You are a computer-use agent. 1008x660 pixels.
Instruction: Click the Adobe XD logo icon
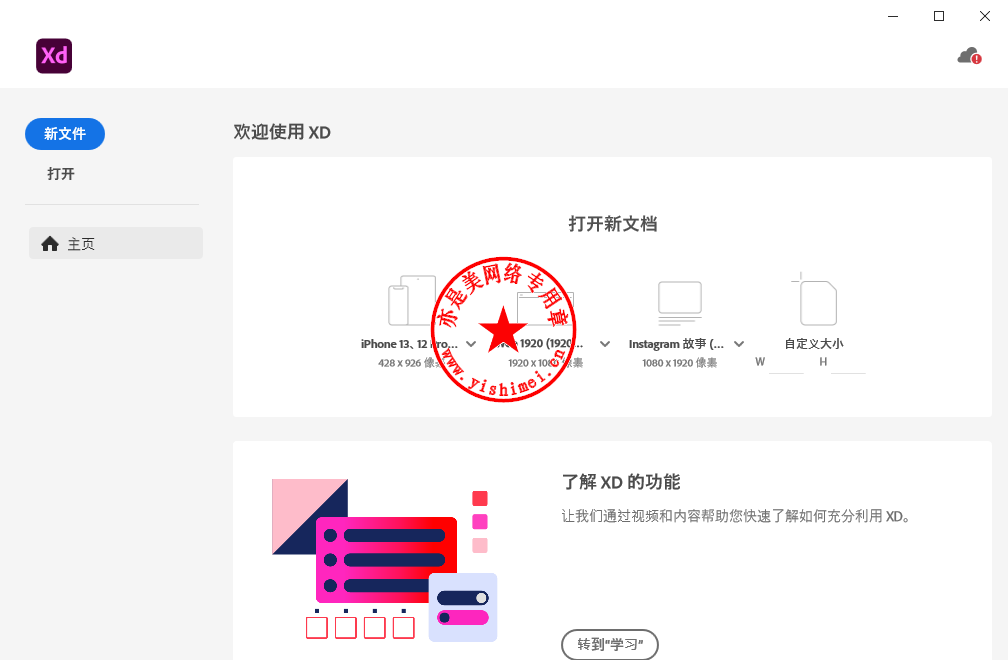pos(54,56)
